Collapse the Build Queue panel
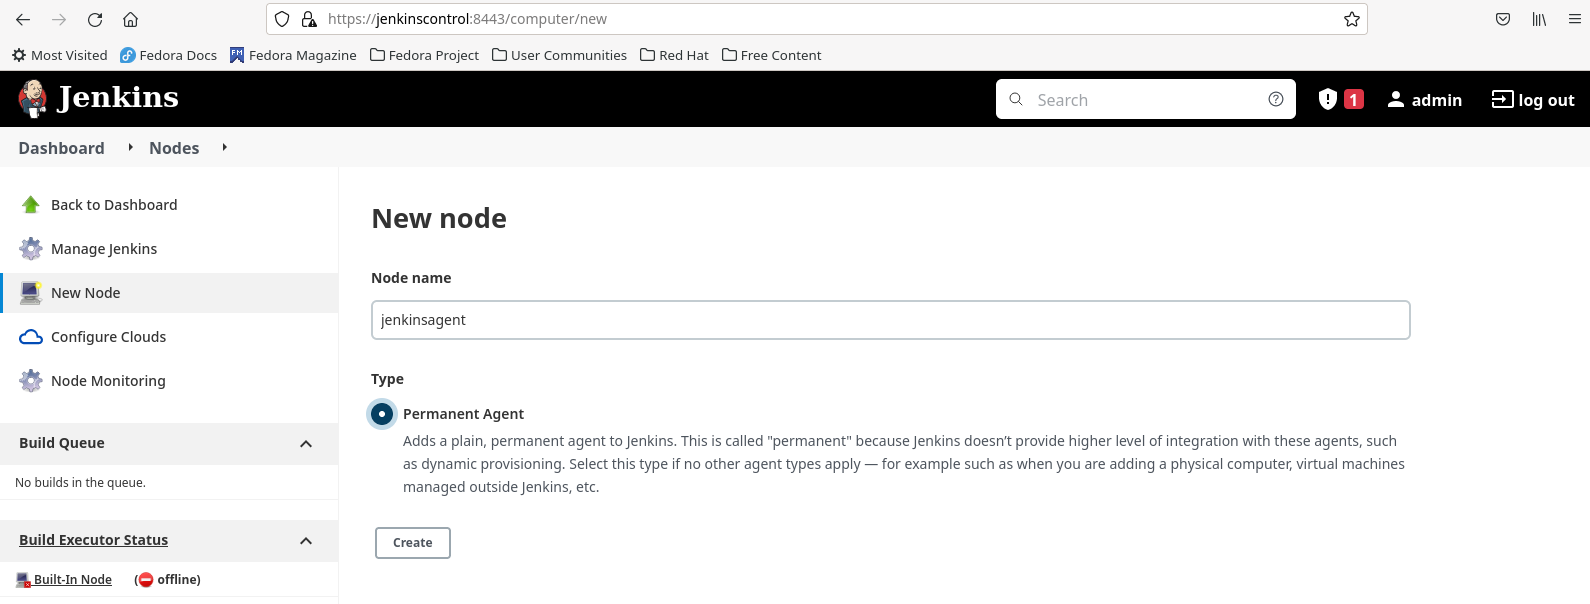 coord(306,444)
